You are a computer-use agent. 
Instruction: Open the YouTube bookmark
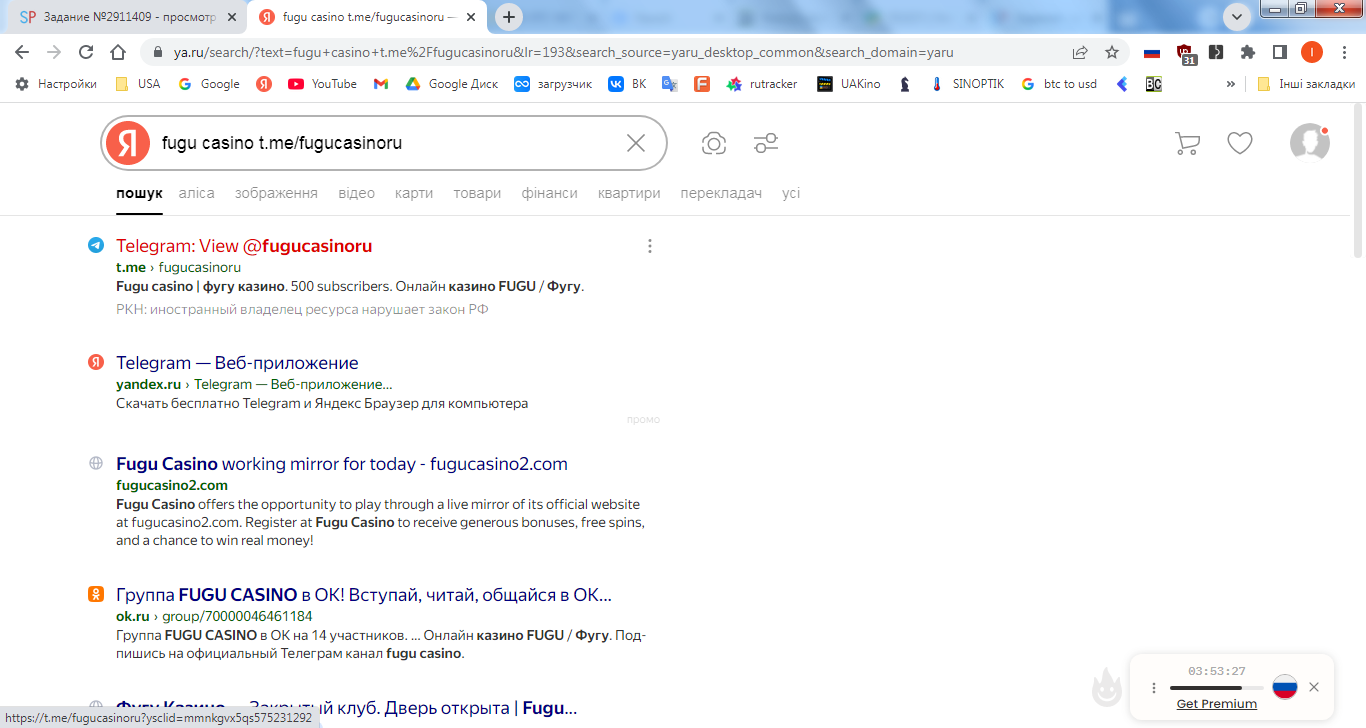click(322, 84)
